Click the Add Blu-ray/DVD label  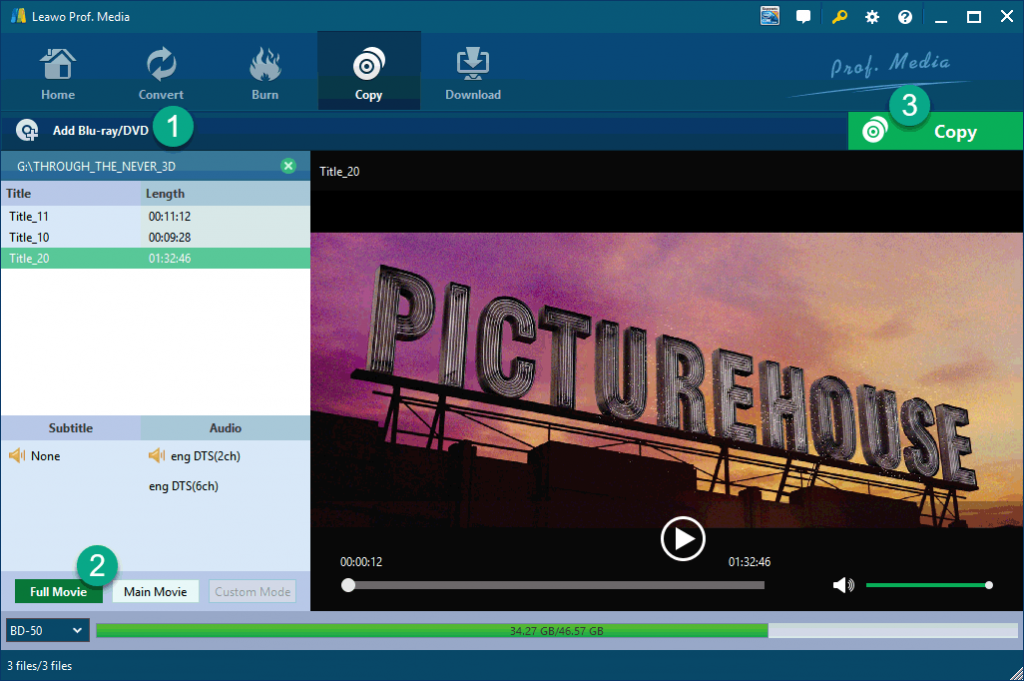coord(101,131)
